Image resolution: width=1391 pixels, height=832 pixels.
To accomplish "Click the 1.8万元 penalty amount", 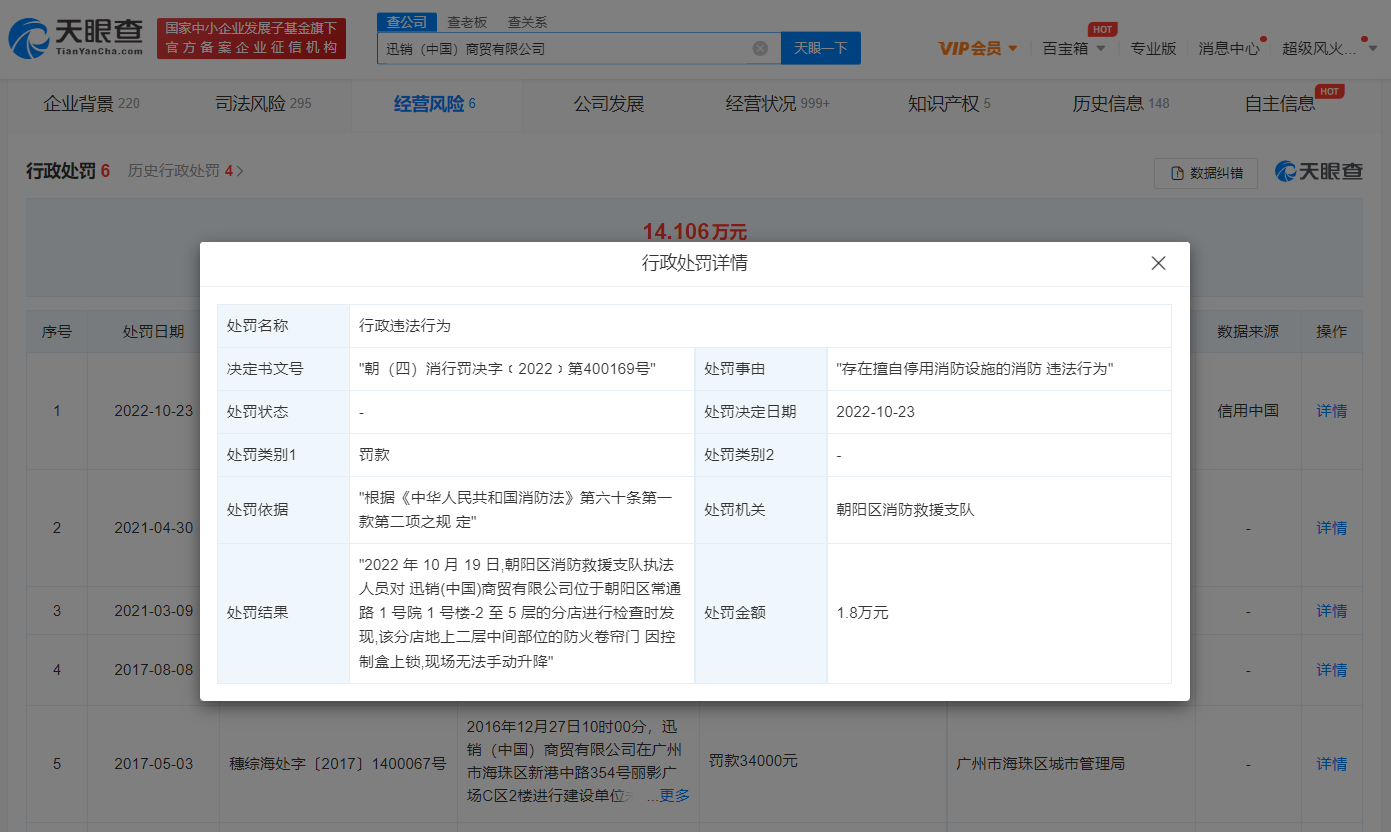I will pos(862,613).
